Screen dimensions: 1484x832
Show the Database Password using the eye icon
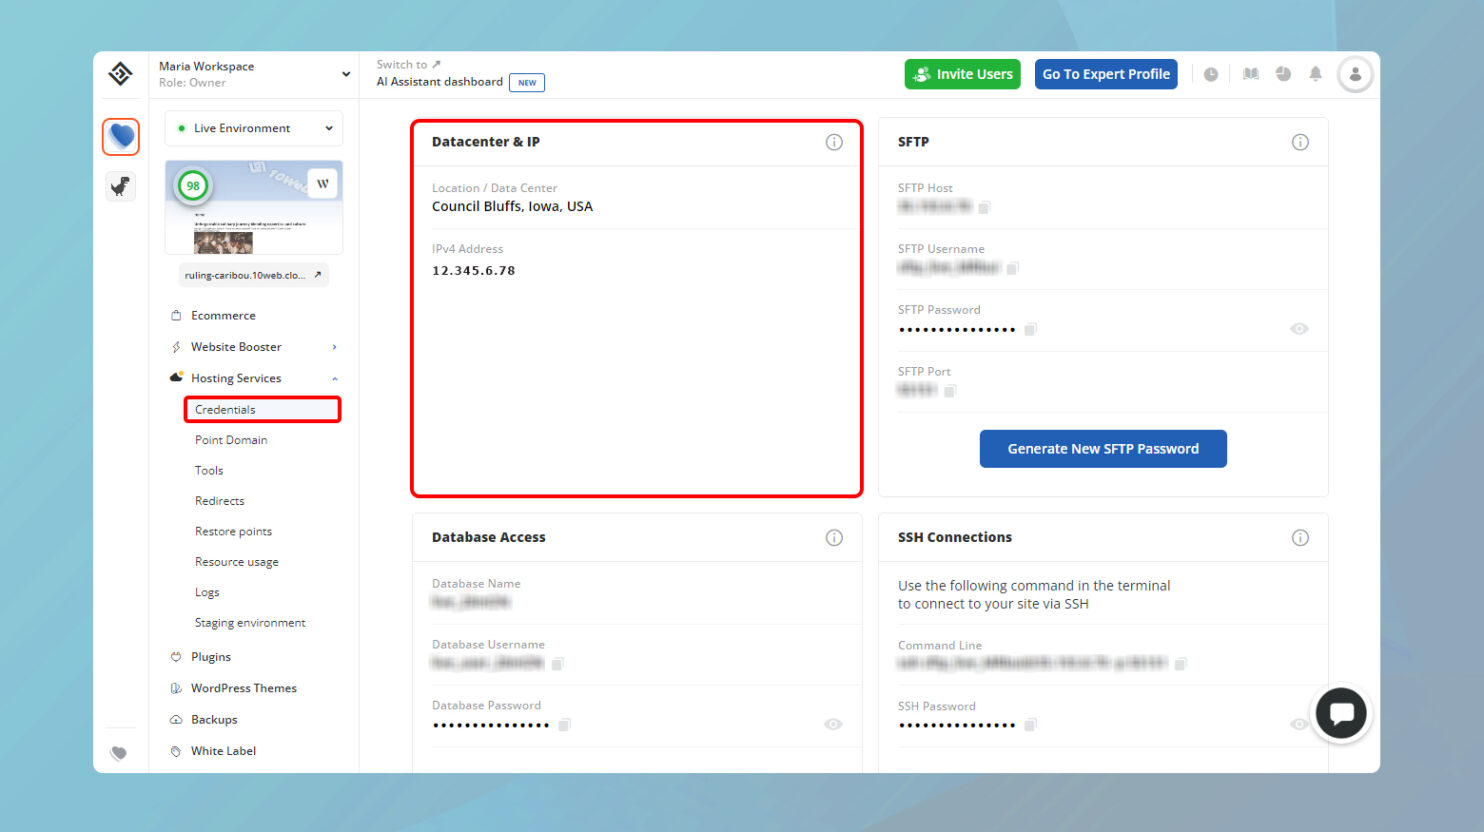coord(833,724)
